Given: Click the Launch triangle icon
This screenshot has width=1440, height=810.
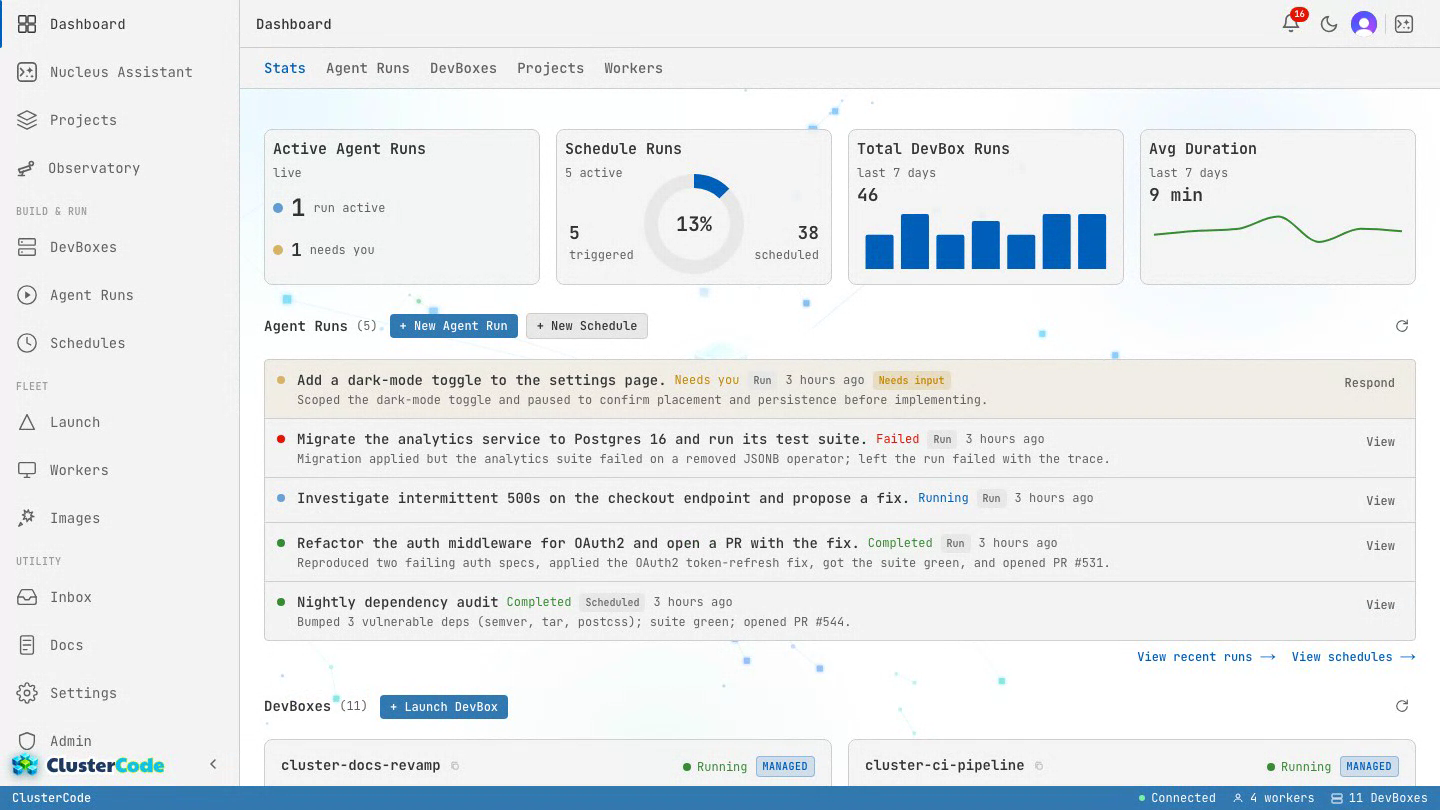Looking at the screenshot, I should 27,422.
